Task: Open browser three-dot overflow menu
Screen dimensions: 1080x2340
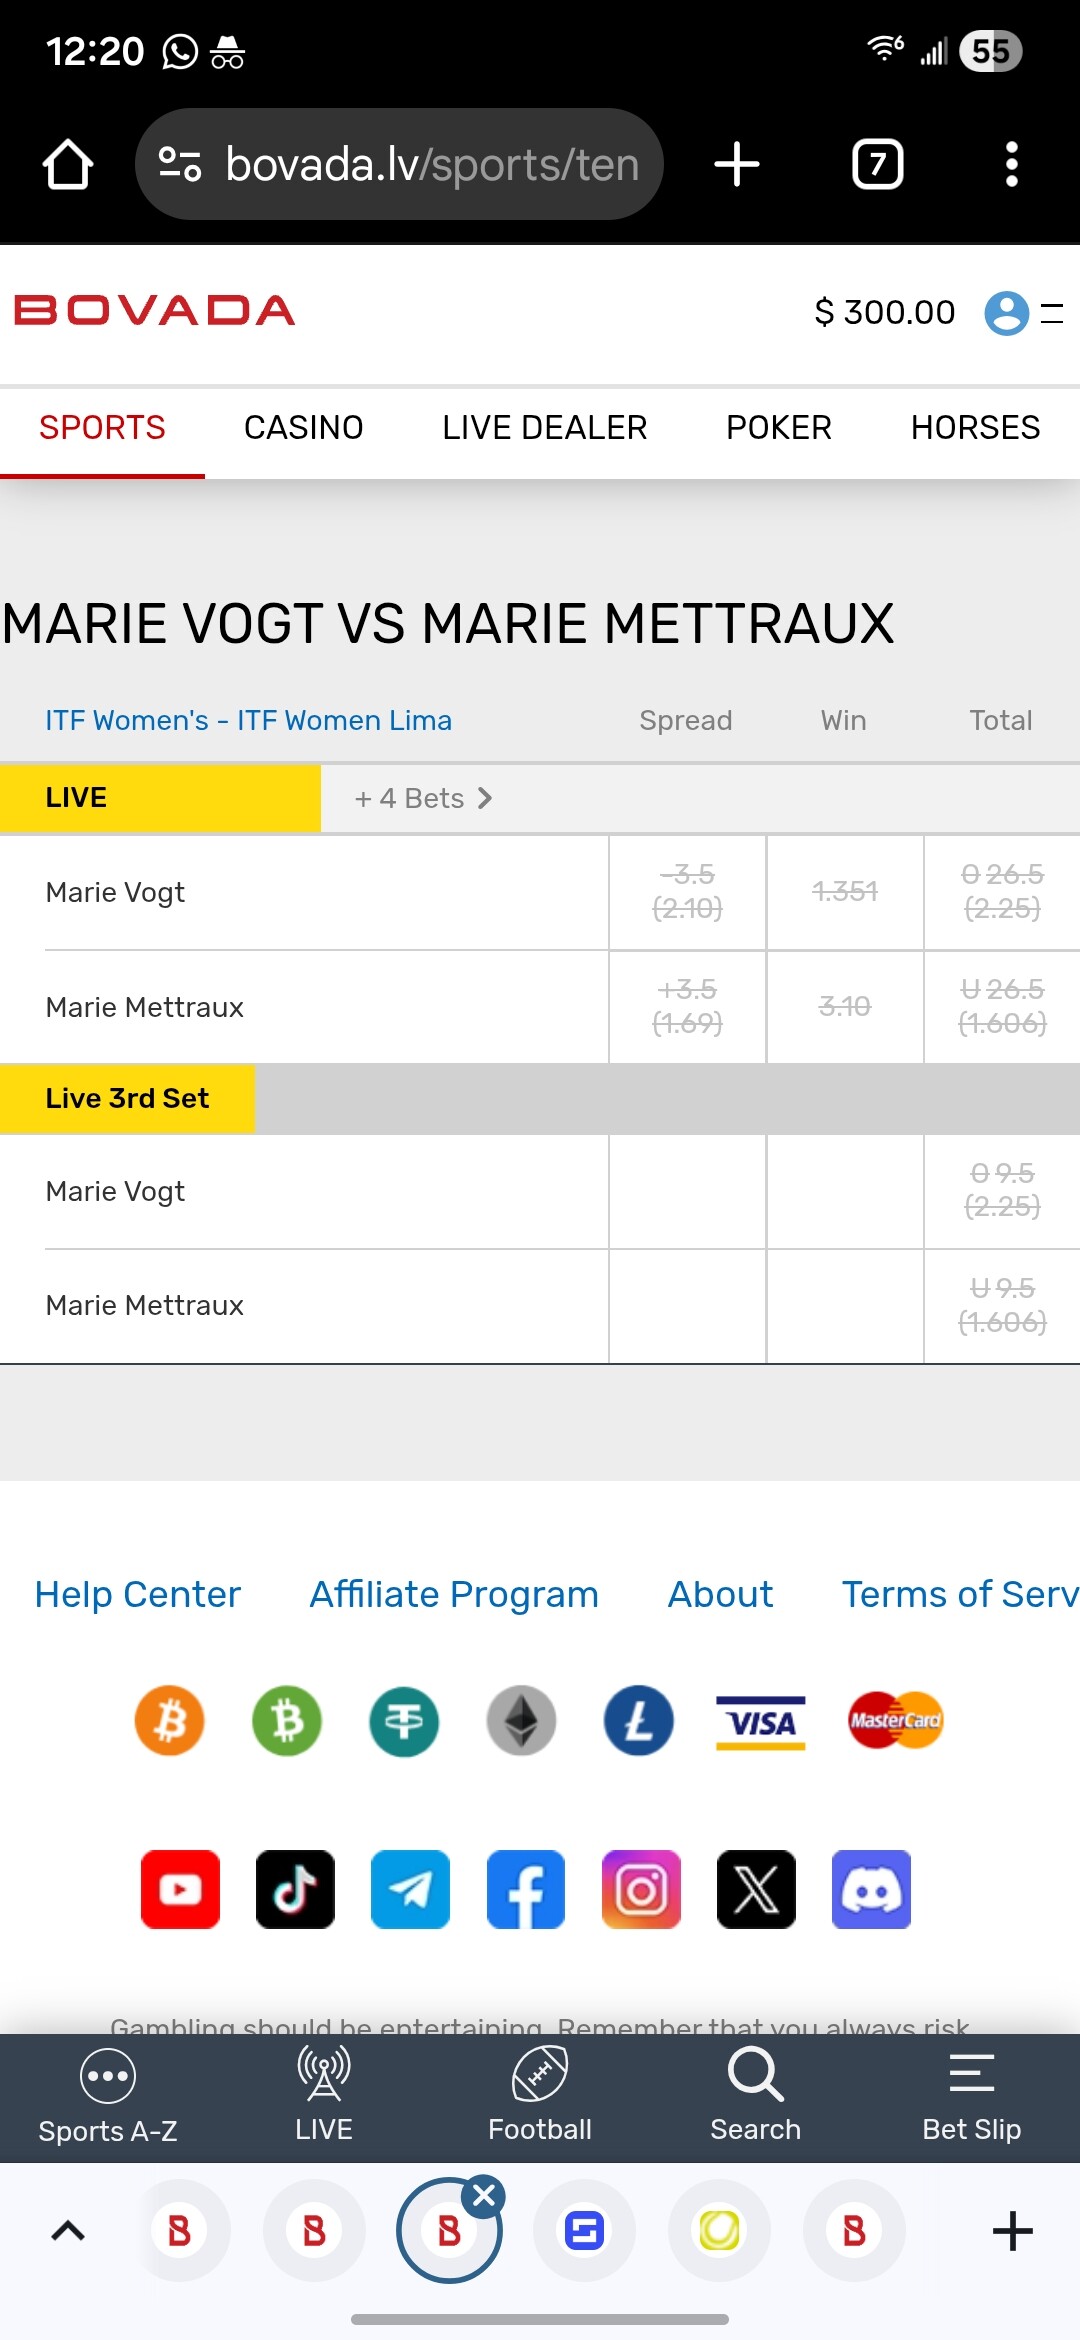Action: click(1011, 164)
